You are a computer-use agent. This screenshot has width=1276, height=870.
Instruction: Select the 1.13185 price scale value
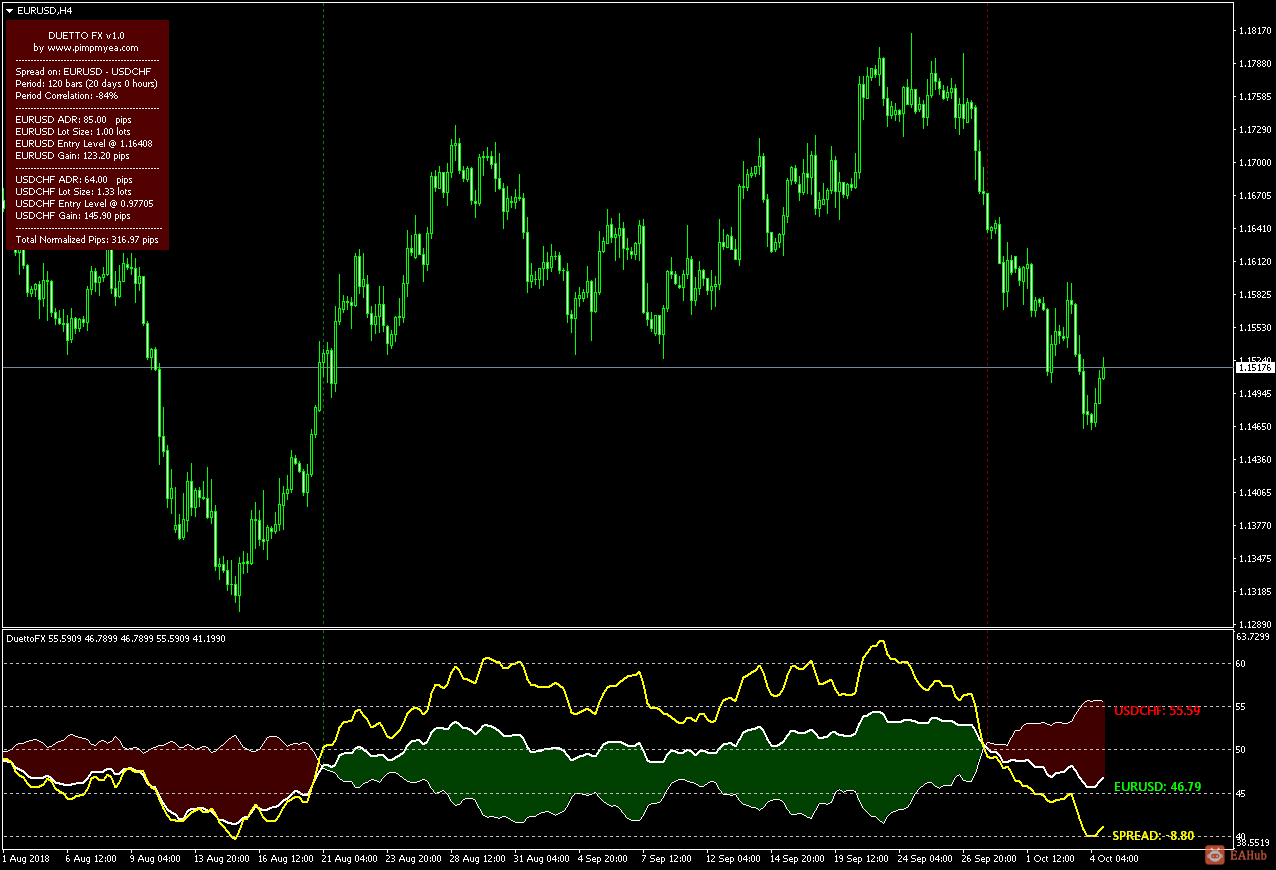tap(1254, 592)
